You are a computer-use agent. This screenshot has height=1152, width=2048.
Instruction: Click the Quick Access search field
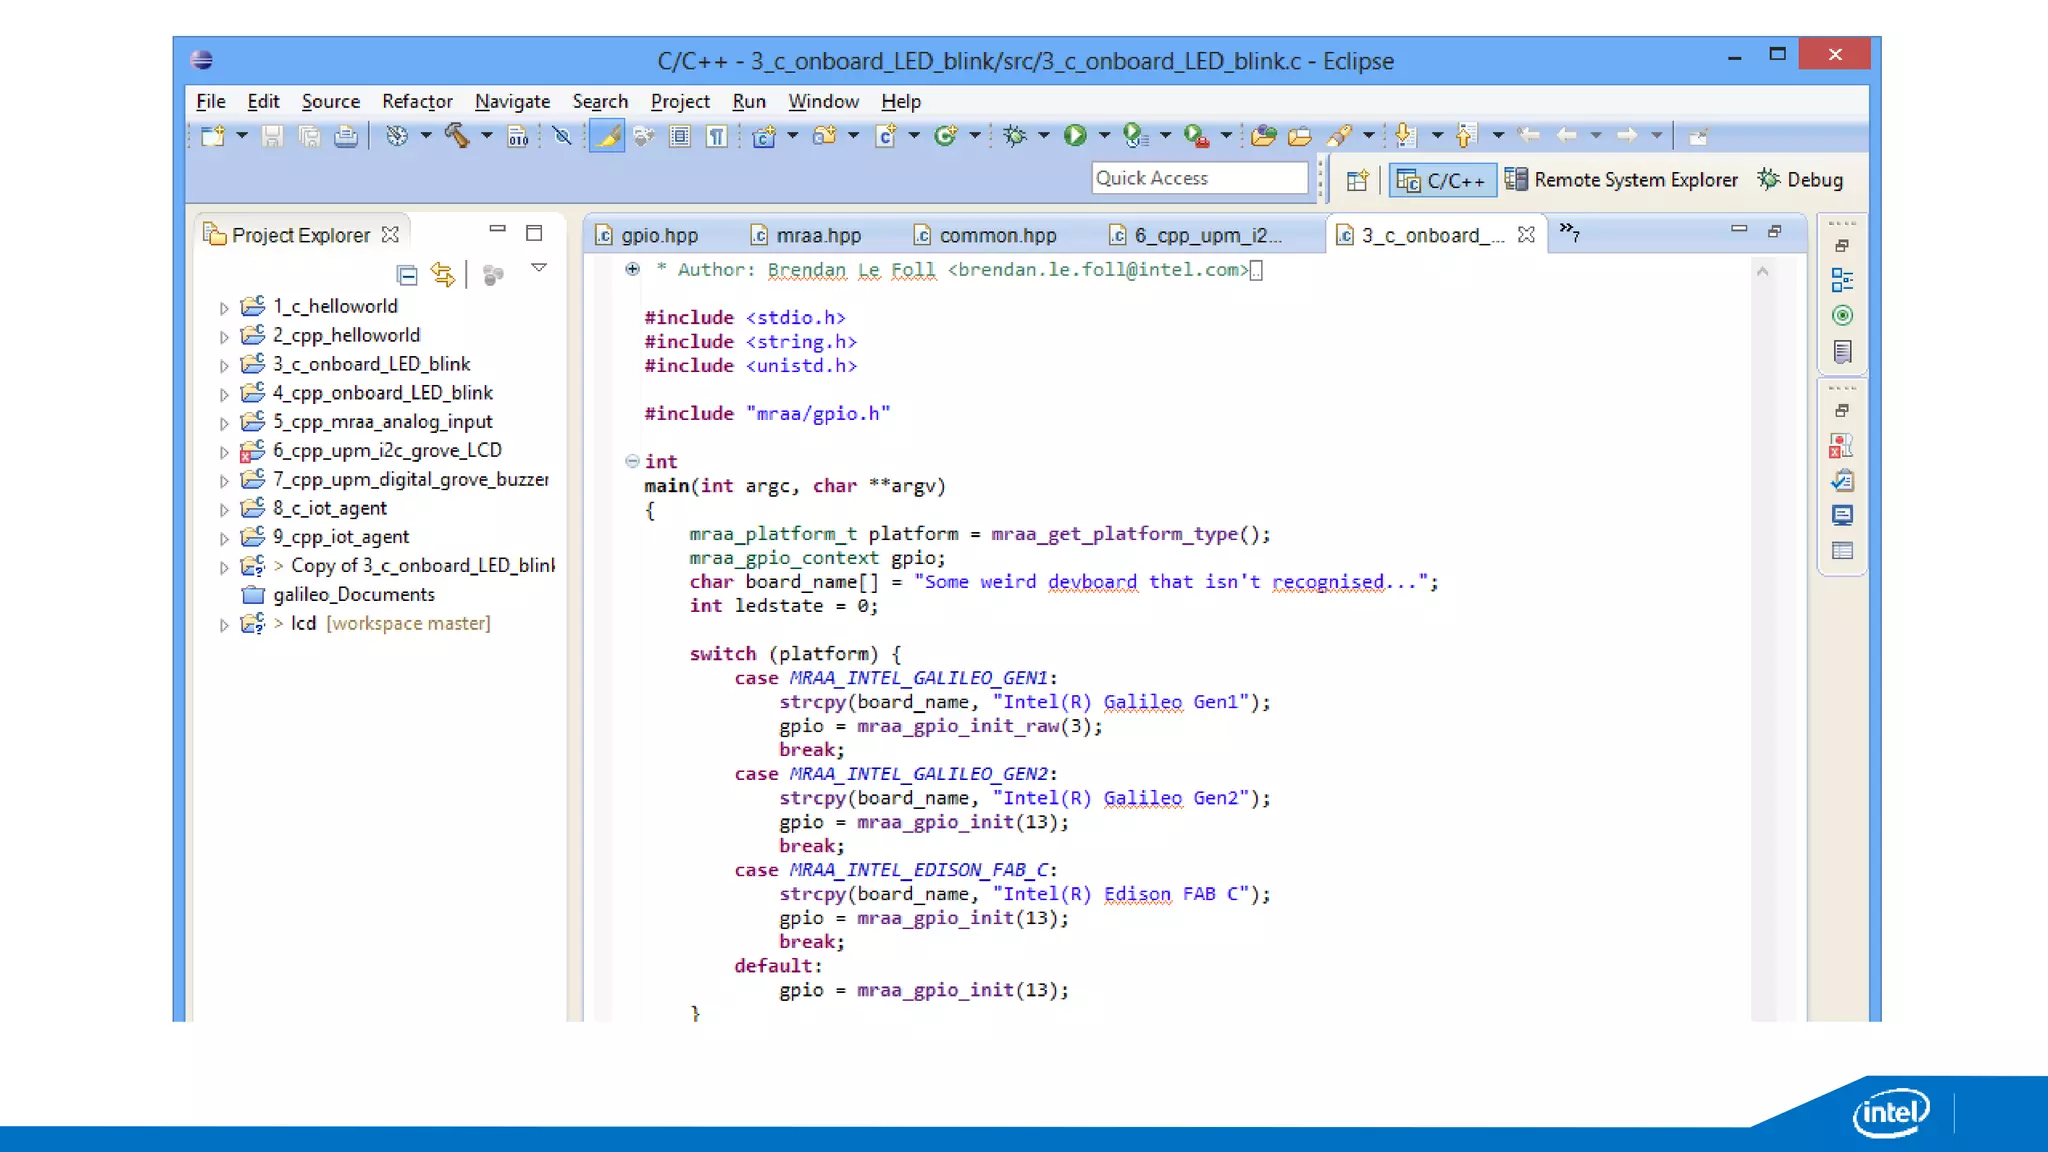click(x=1199, y=178)
